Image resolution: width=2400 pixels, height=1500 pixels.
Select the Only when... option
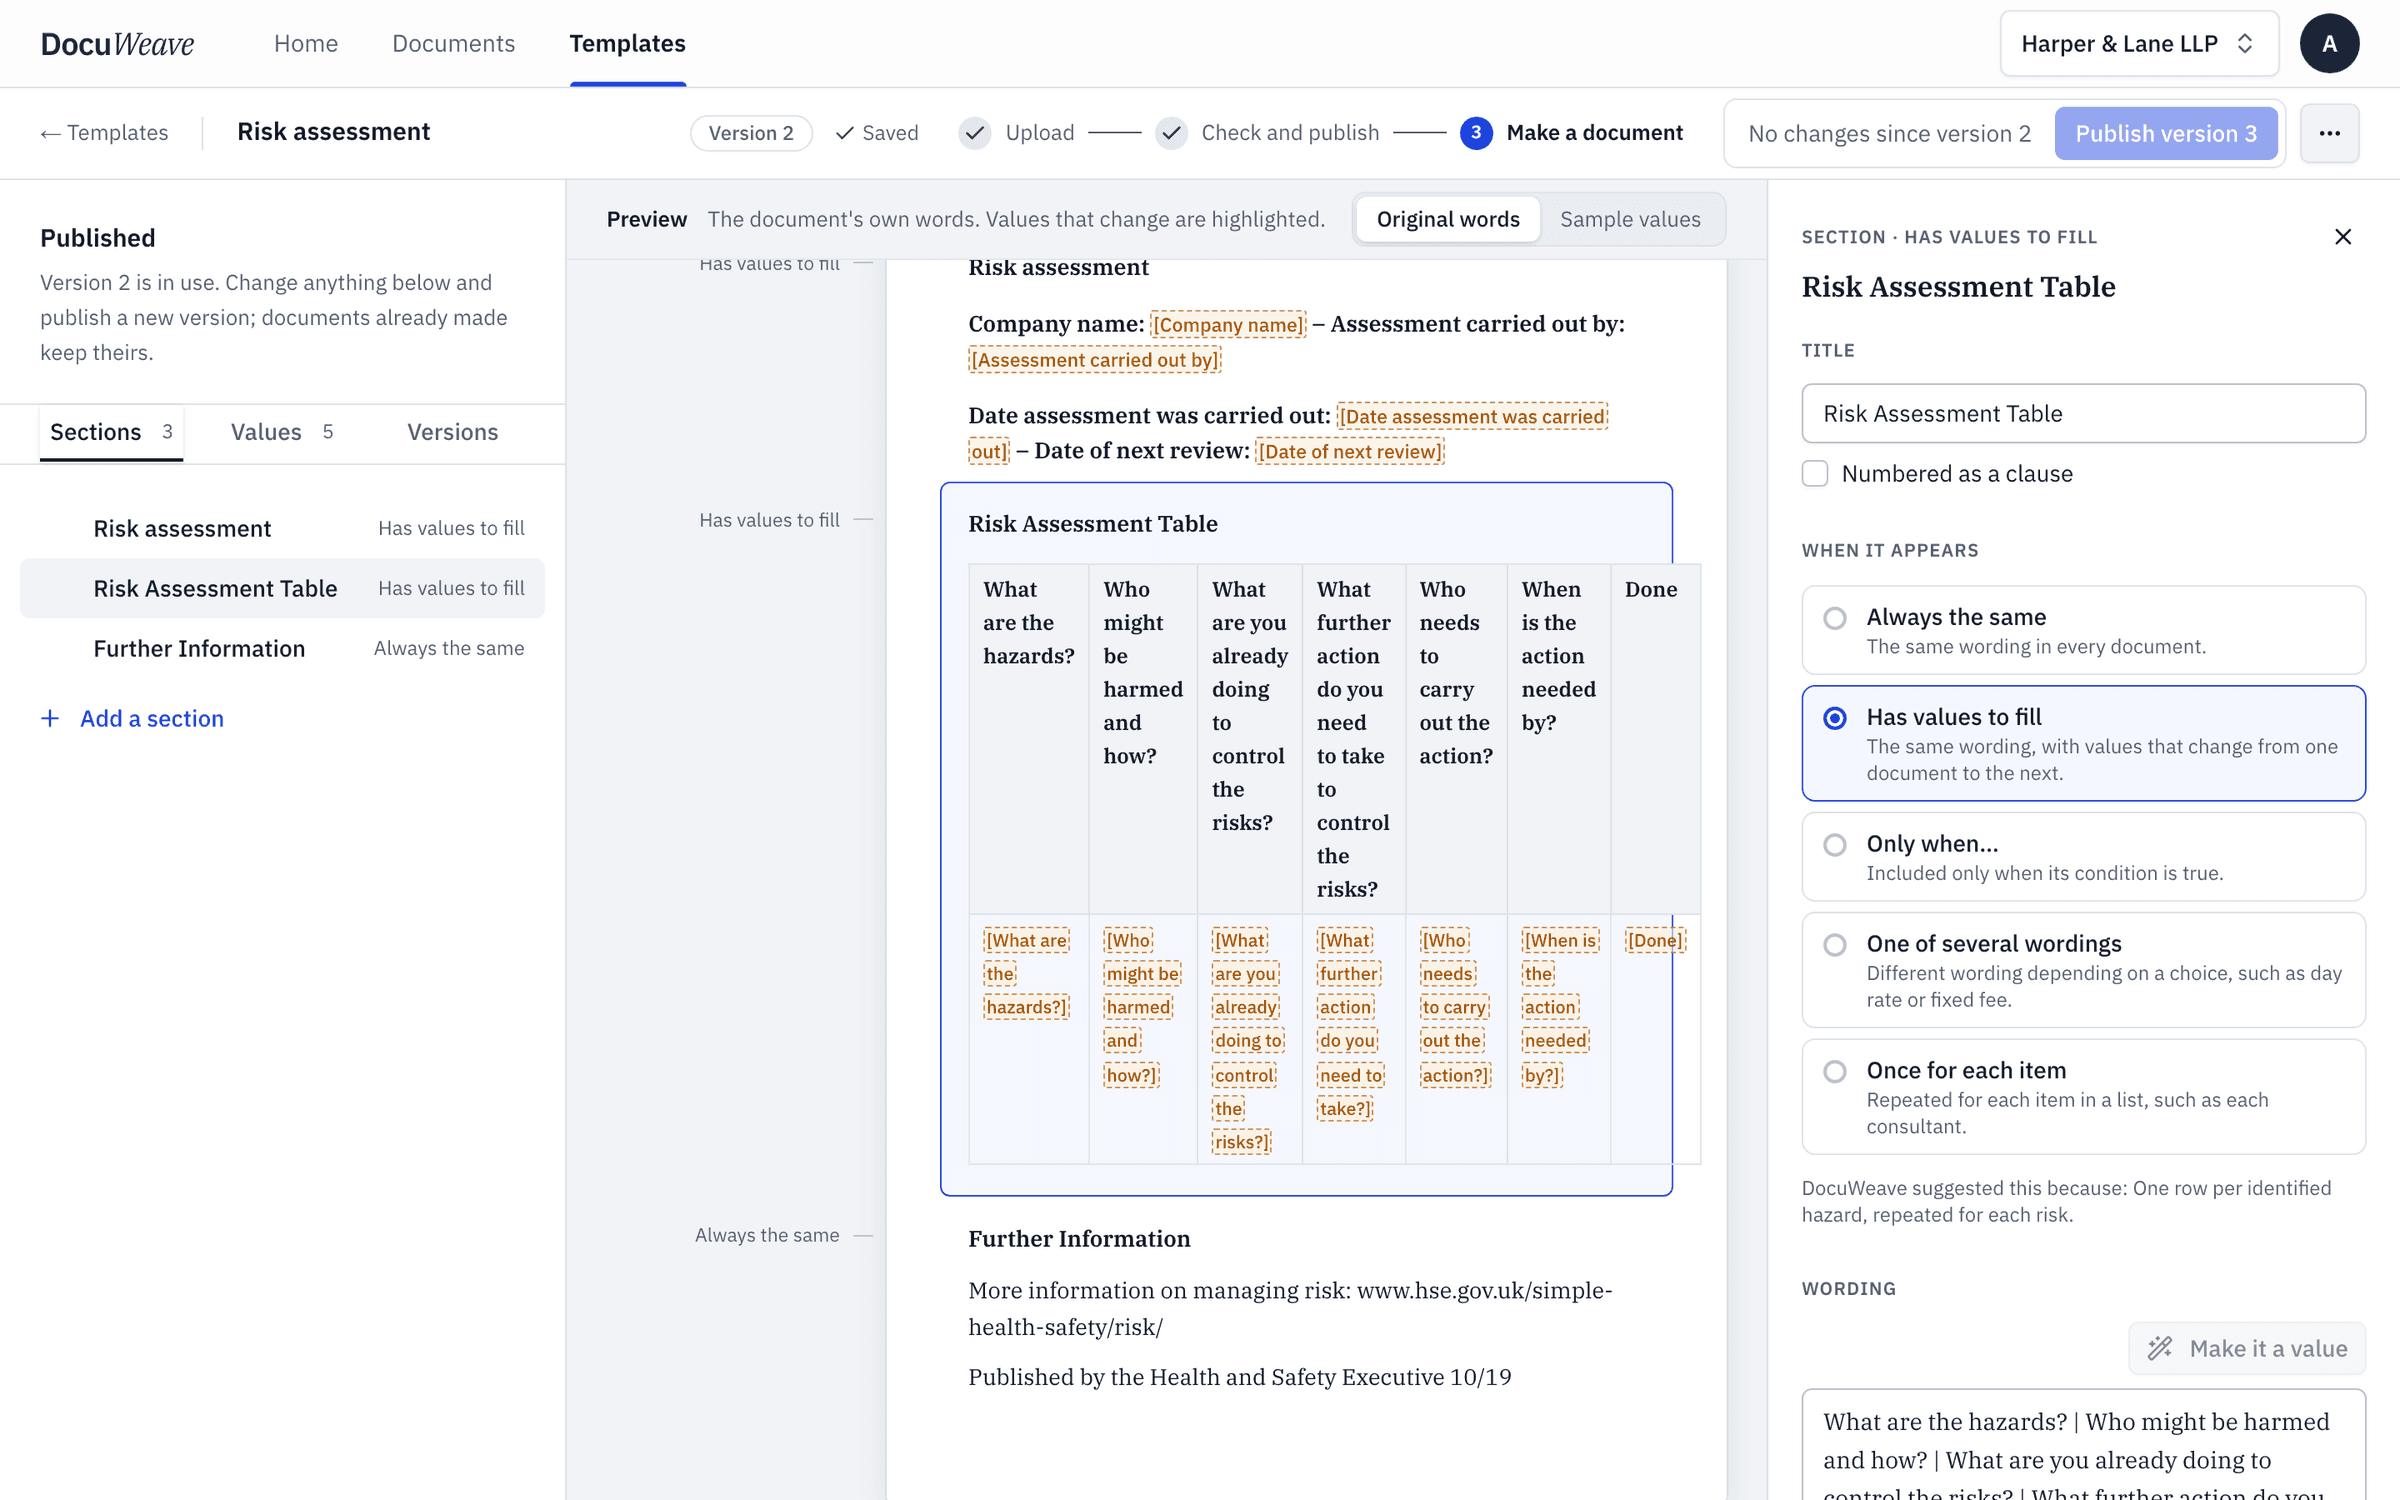click(x=2083, y=857)
